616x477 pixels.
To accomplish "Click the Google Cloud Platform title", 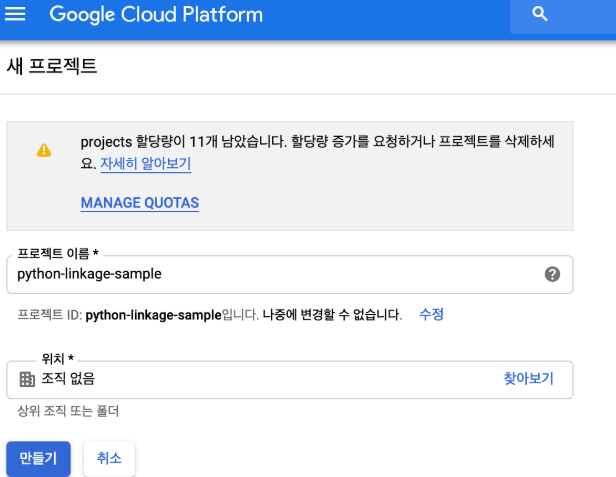I will pos(156,15).
